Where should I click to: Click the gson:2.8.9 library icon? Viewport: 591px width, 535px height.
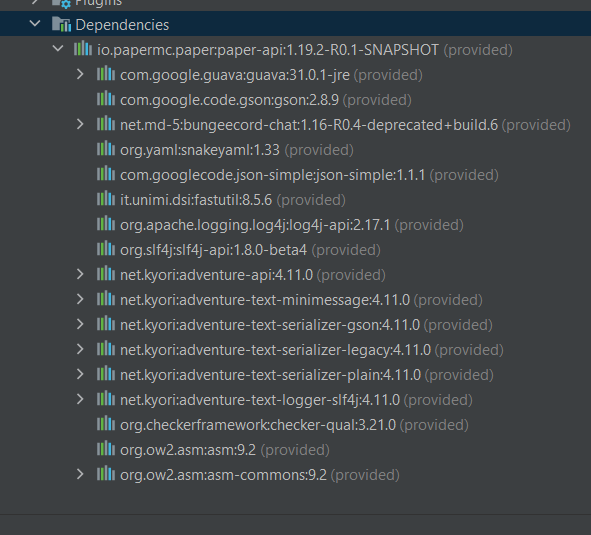[x=106, y=99]
